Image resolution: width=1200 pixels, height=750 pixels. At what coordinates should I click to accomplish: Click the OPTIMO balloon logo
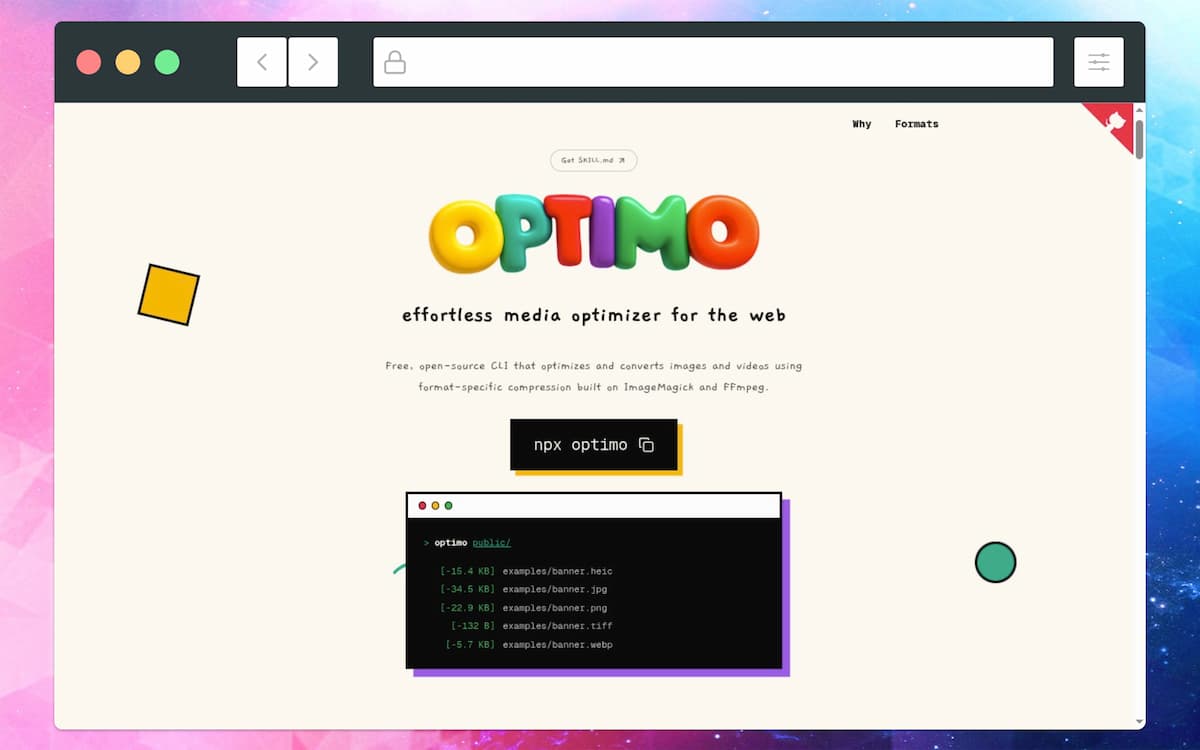(x=593, y=234)
